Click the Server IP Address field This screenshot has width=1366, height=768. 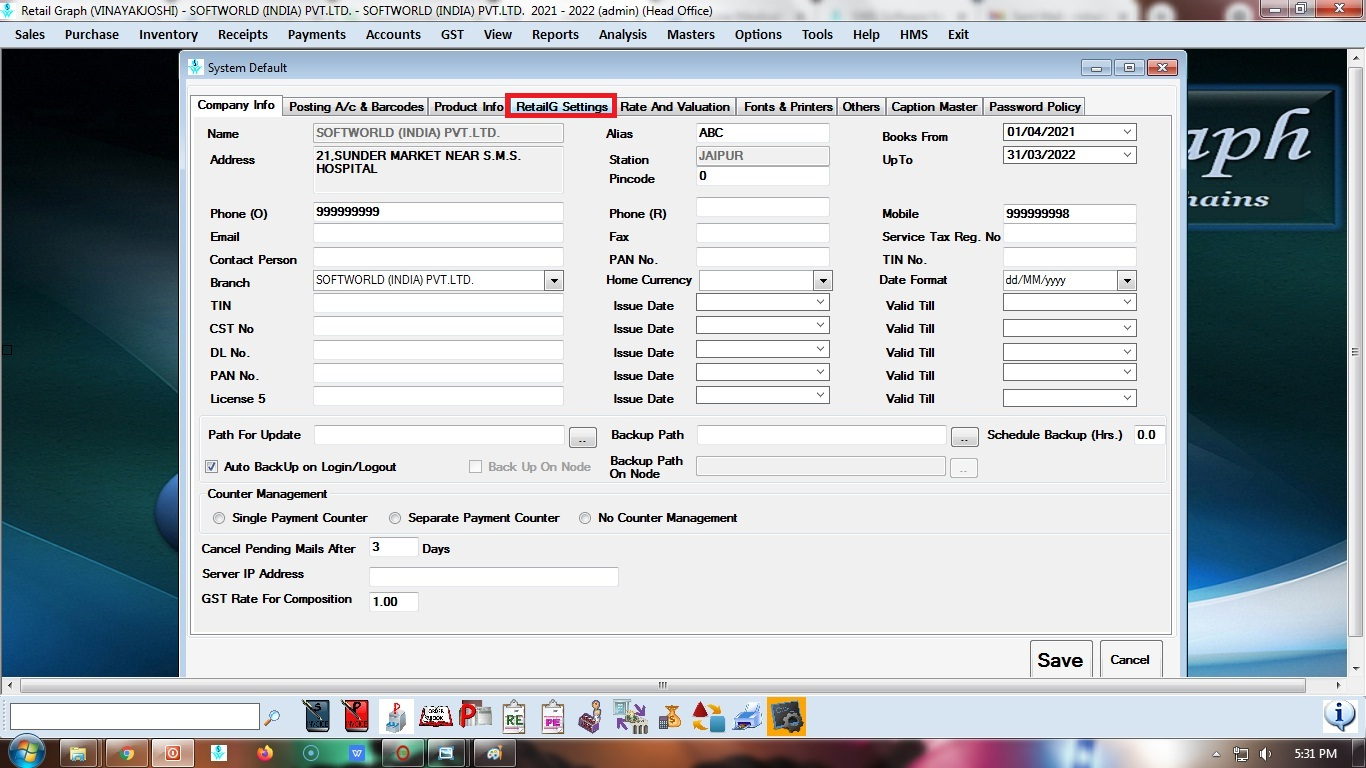(x=494, y=576)
